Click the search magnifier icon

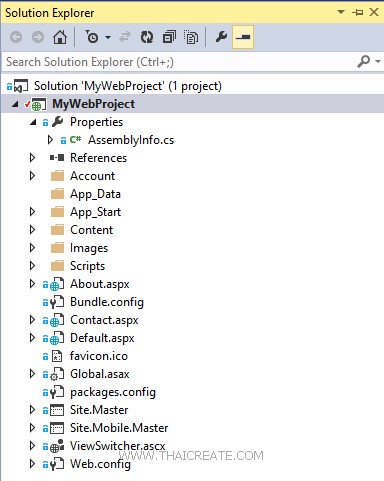363,62
